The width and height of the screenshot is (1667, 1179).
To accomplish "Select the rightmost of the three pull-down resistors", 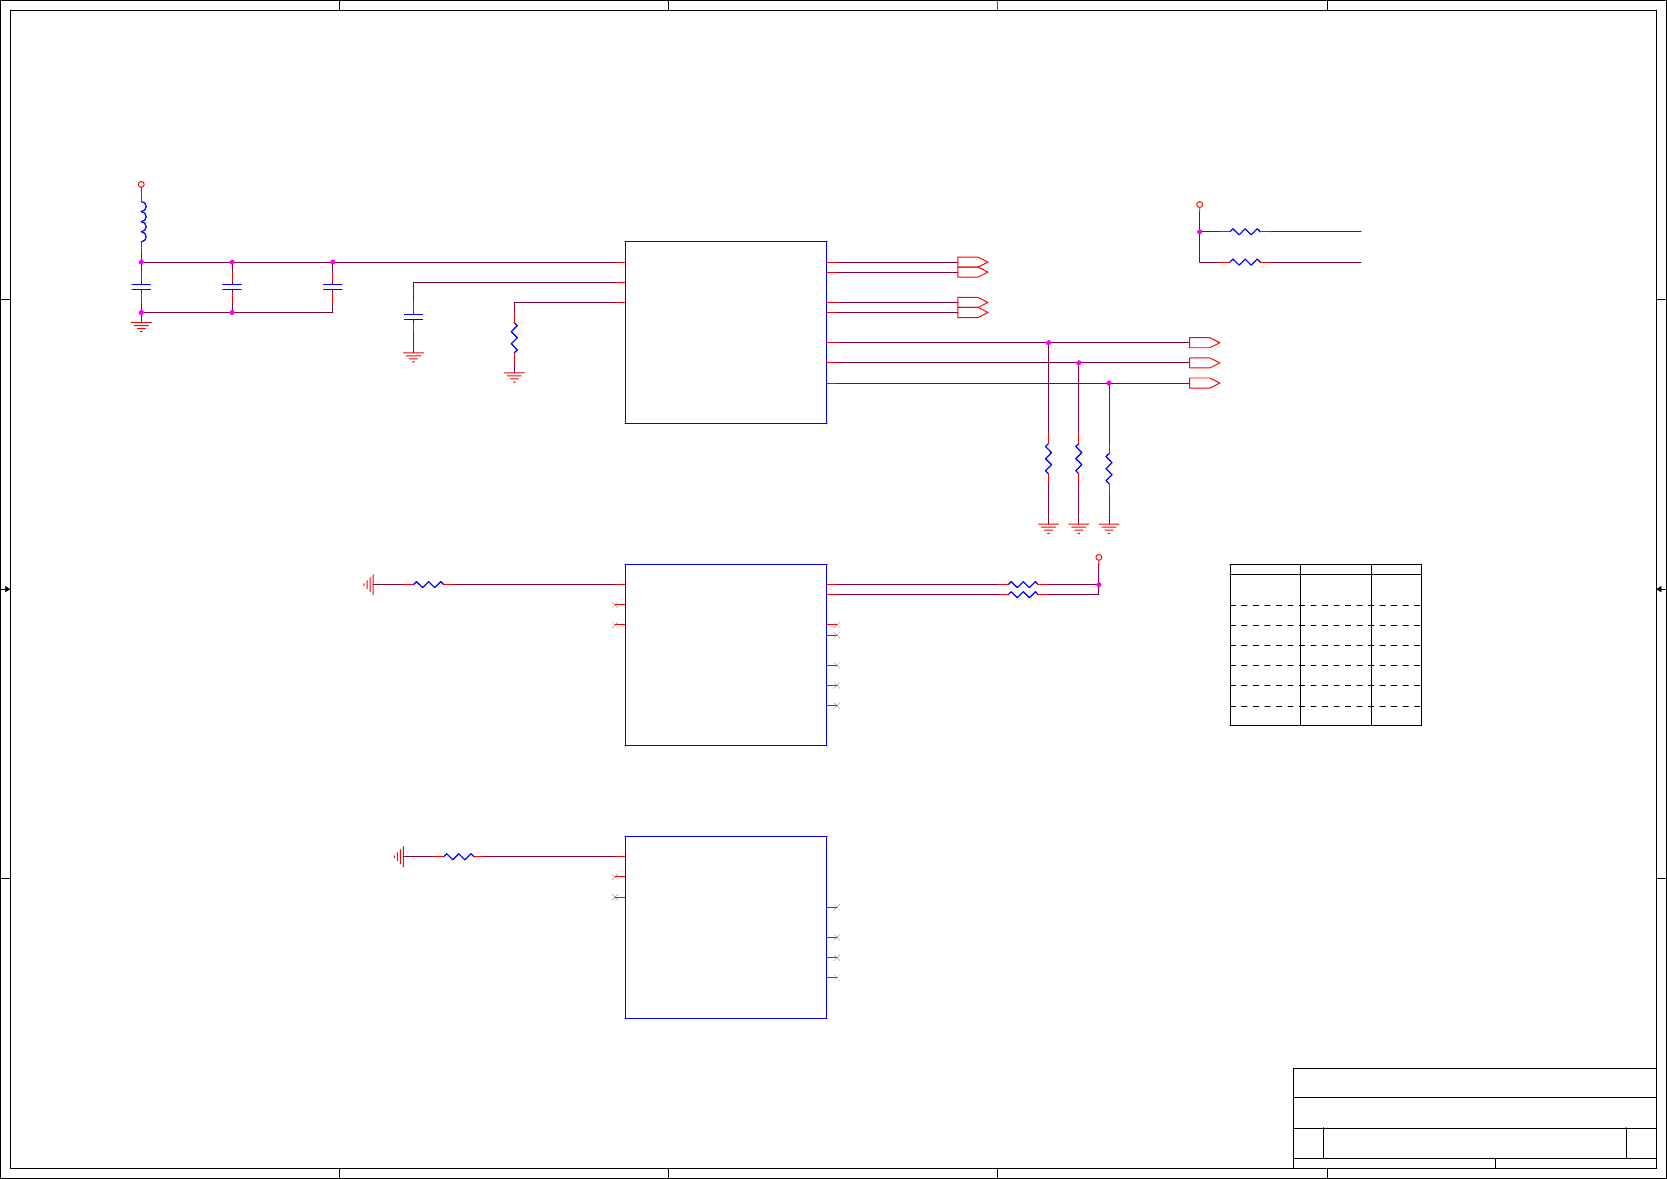I will coord(1109,469).
